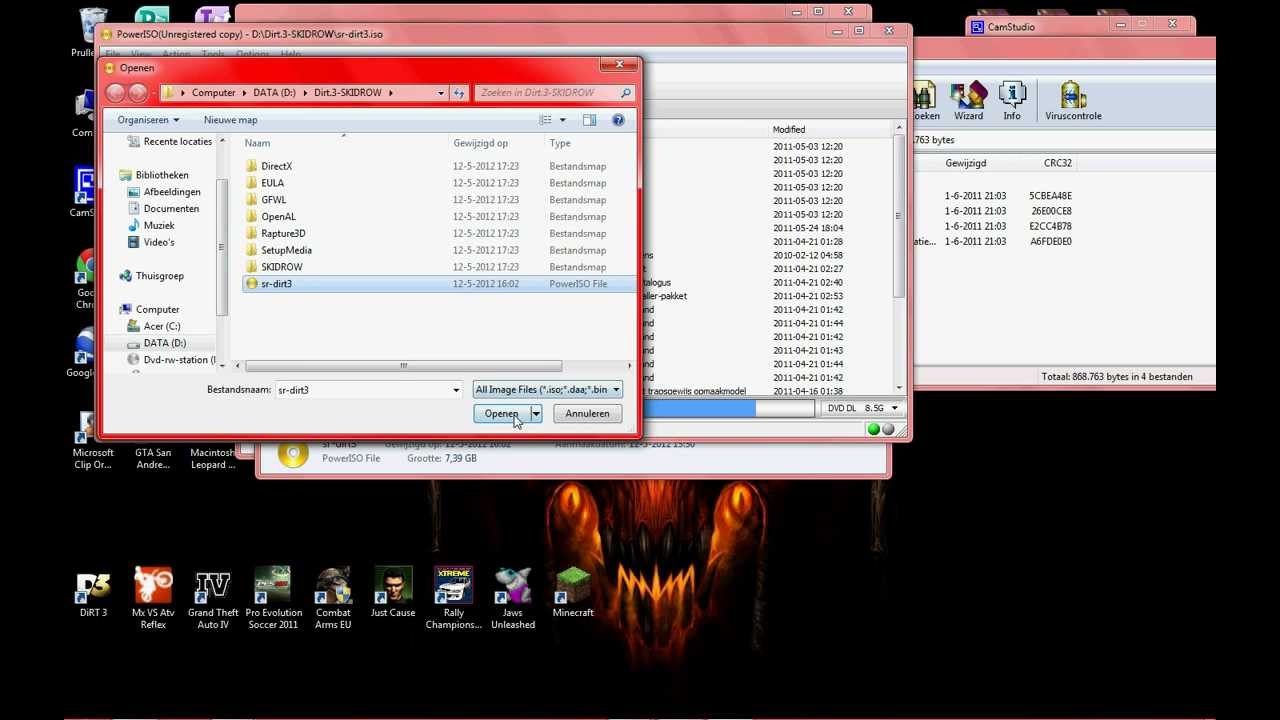
Task: Open the view options dropdown arrow
Action: (x=562, y=120)
